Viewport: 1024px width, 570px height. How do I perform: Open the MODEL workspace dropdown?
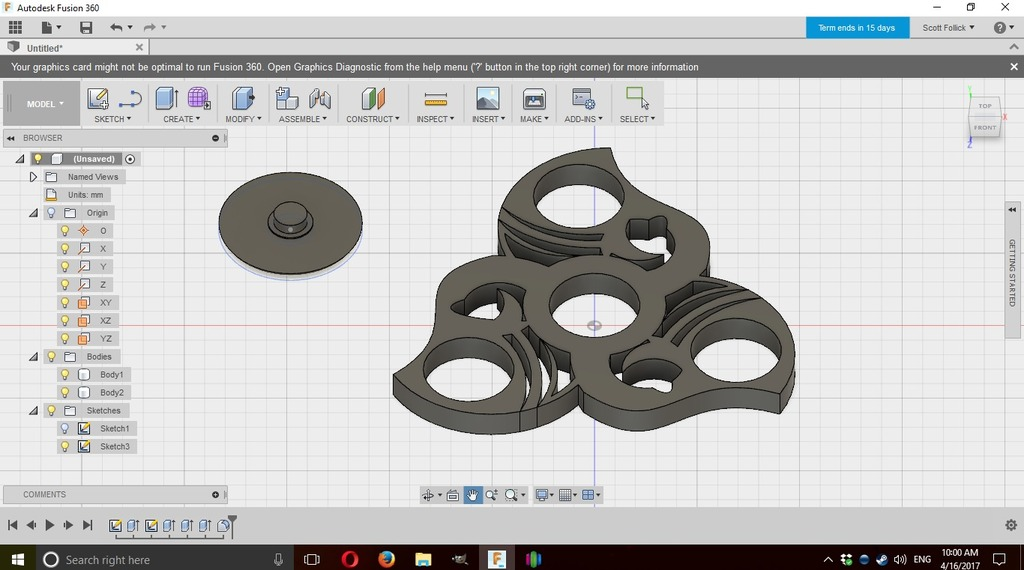coord(45,104)
